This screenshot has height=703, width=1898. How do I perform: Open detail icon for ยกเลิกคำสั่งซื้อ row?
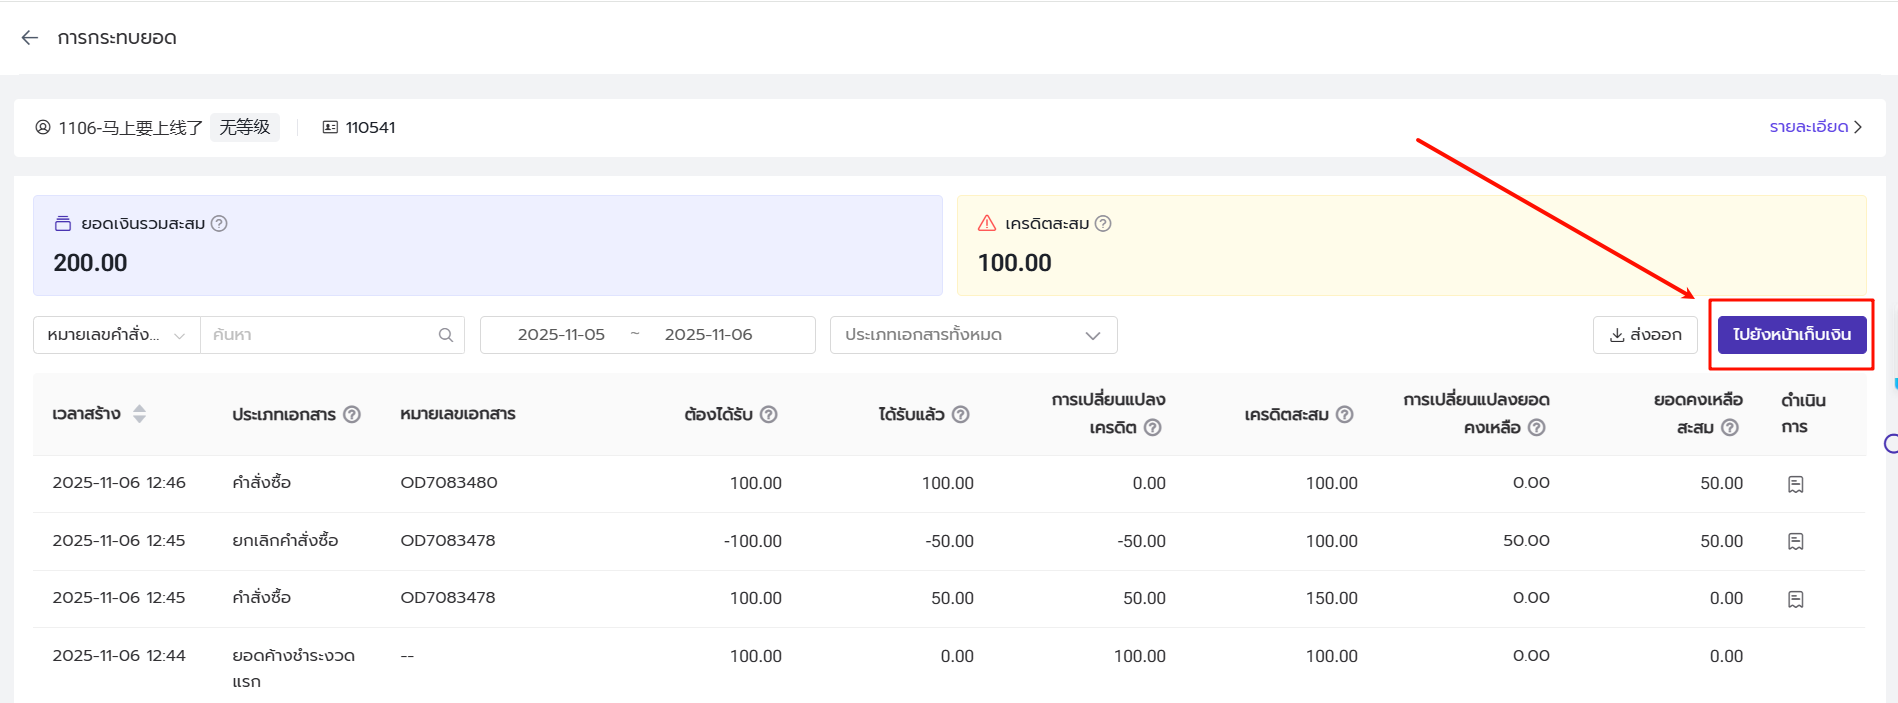click(x=1795, y=541)
